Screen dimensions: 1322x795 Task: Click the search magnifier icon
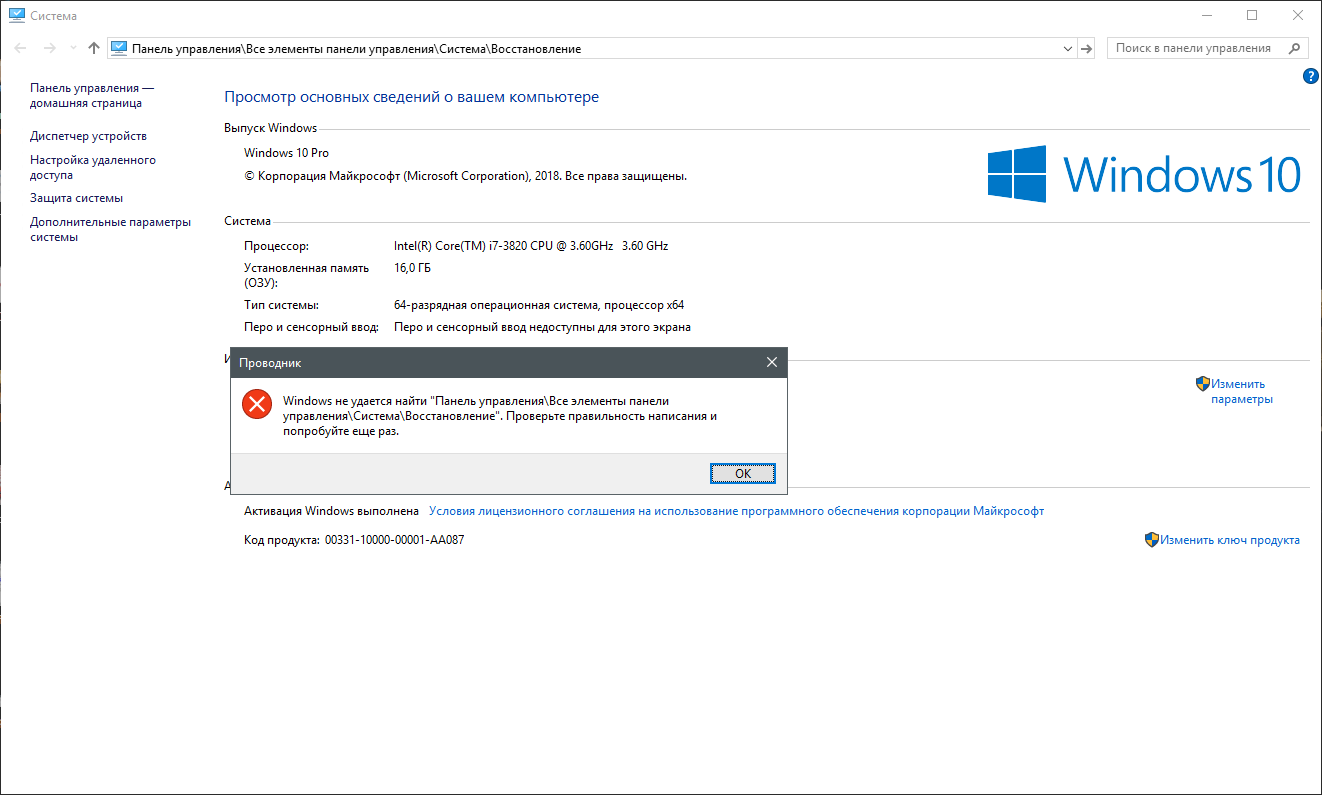point(1296,48)
